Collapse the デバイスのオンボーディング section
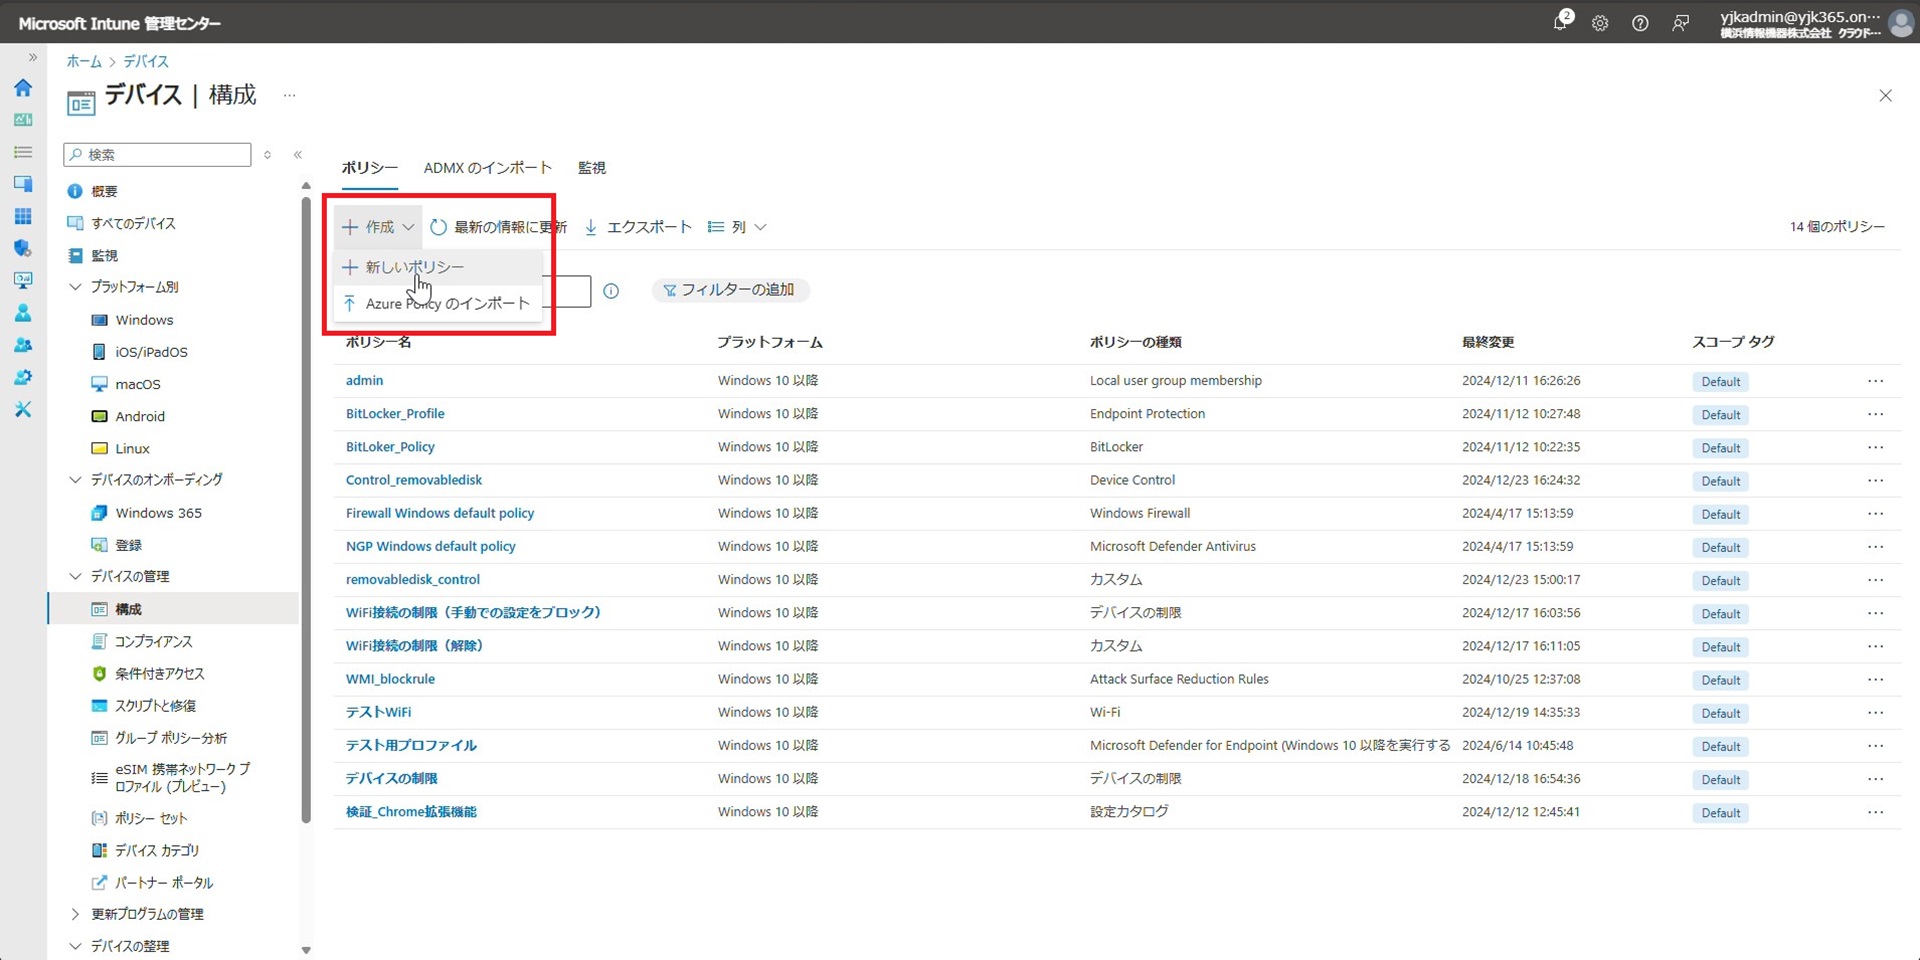 [x=75, y=480]
